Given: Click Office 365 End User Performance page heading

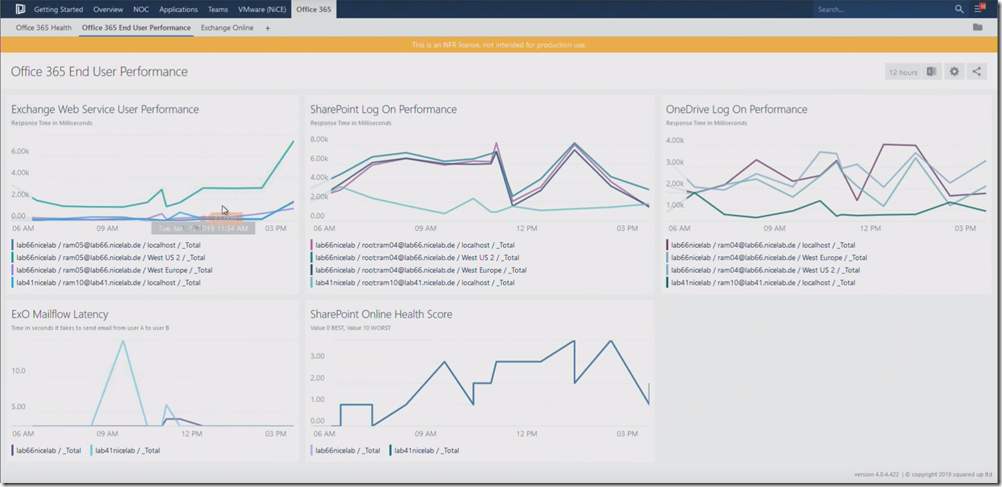Looking at the screenshot, I should [x=99, y=72].
